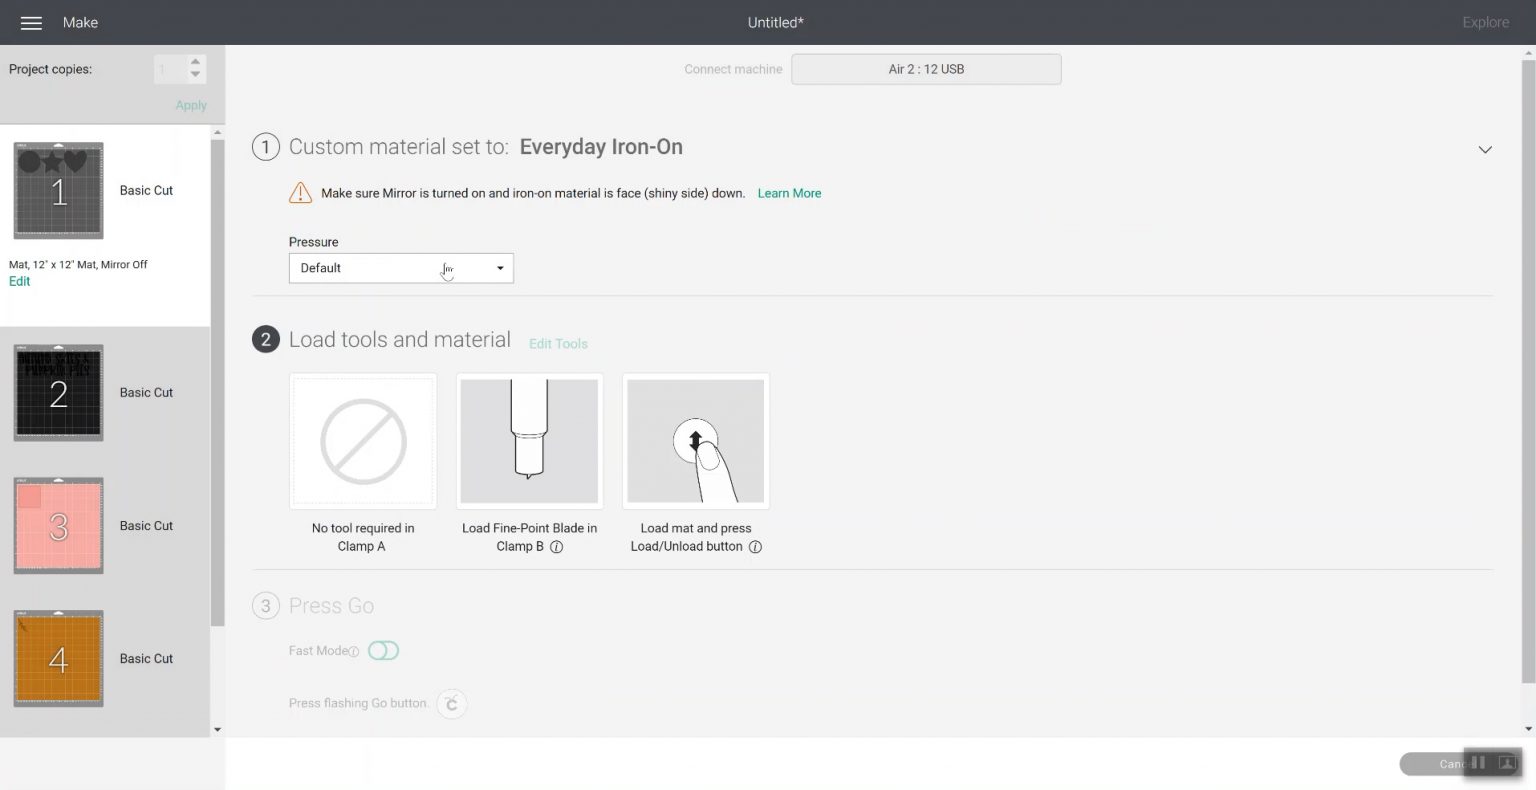Select the Fine-Point Blade illustration
This screenshot has height=790, width=1536.
point(529,440)
